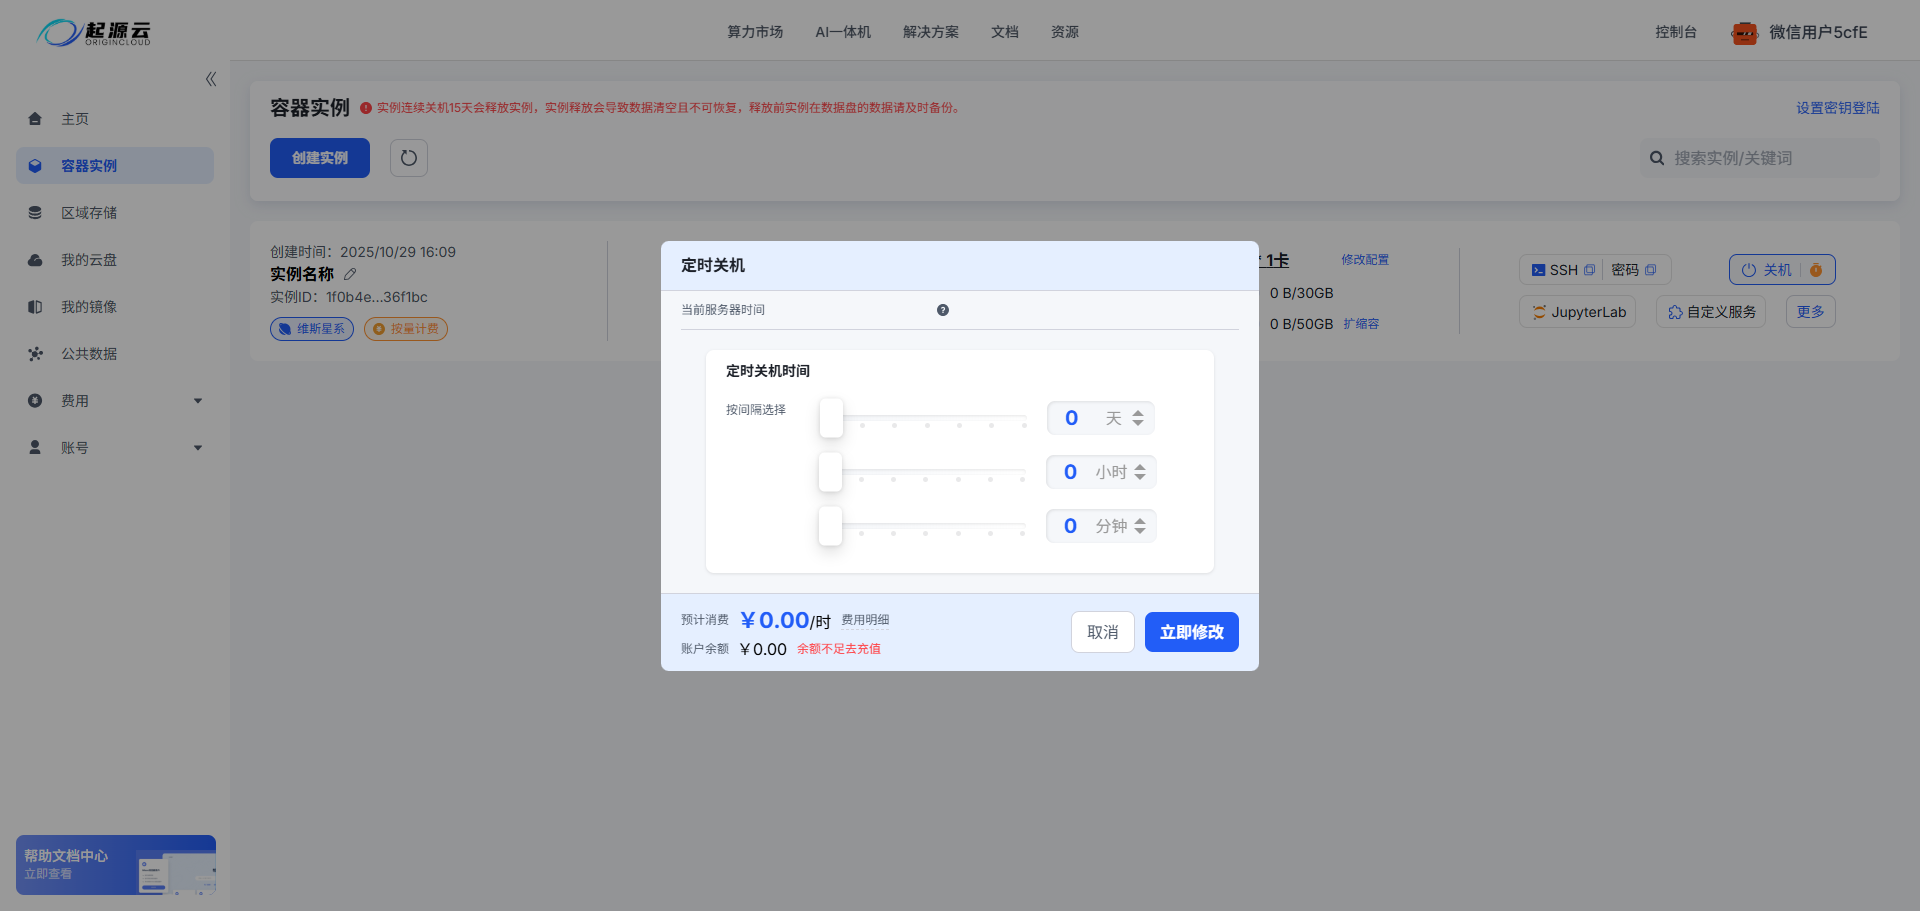The width and height of the screenshot is (1920, 911).
Task: Expand the 费用 menu arrow
Action: pyautogui.click(x=198, y=401)
